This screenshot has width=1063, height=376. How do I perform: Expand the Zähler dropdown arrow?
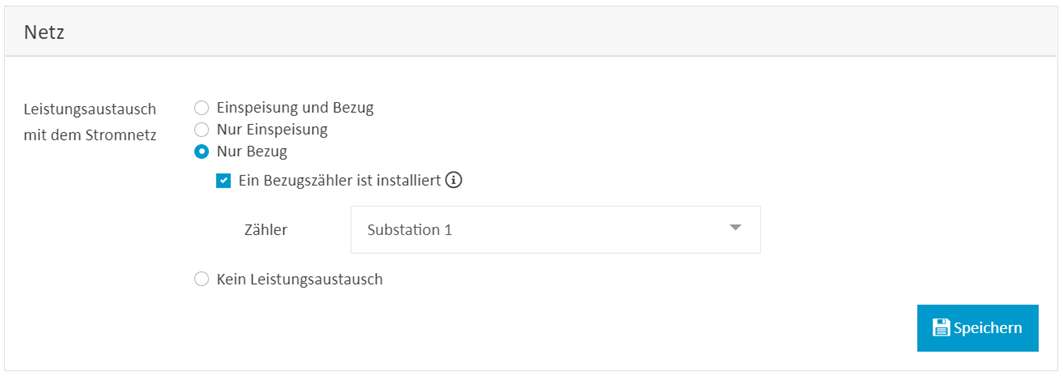736,228
